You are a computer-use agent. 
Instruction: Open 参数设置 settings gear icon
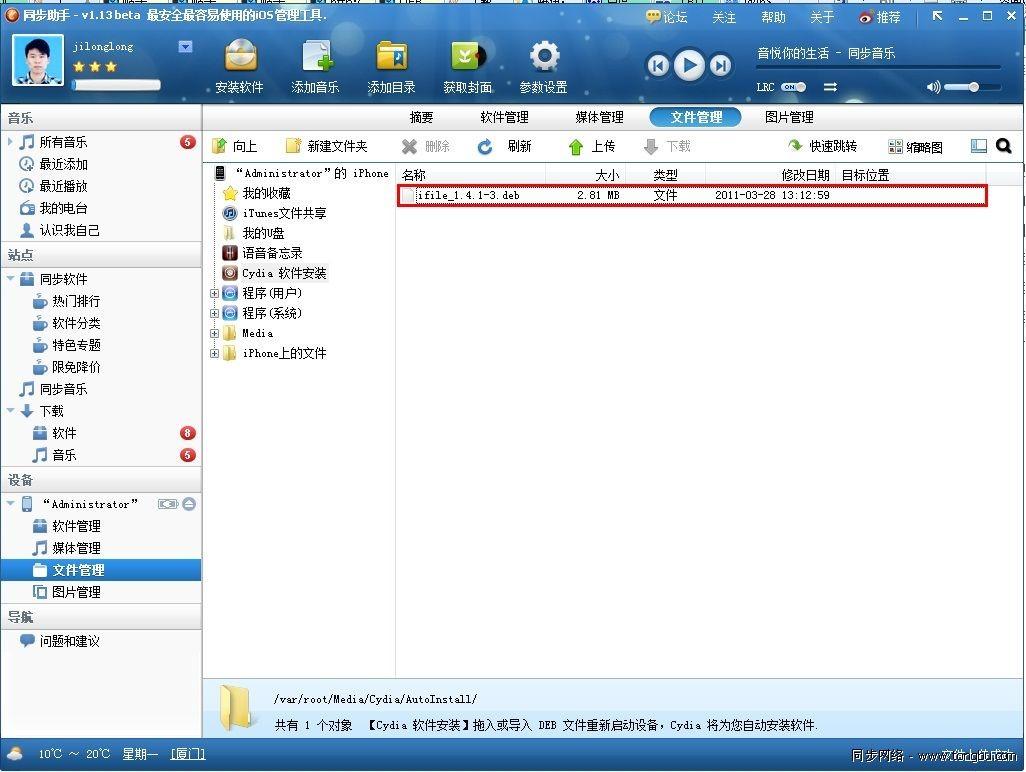pyautogui.click(x=544, y=56)
